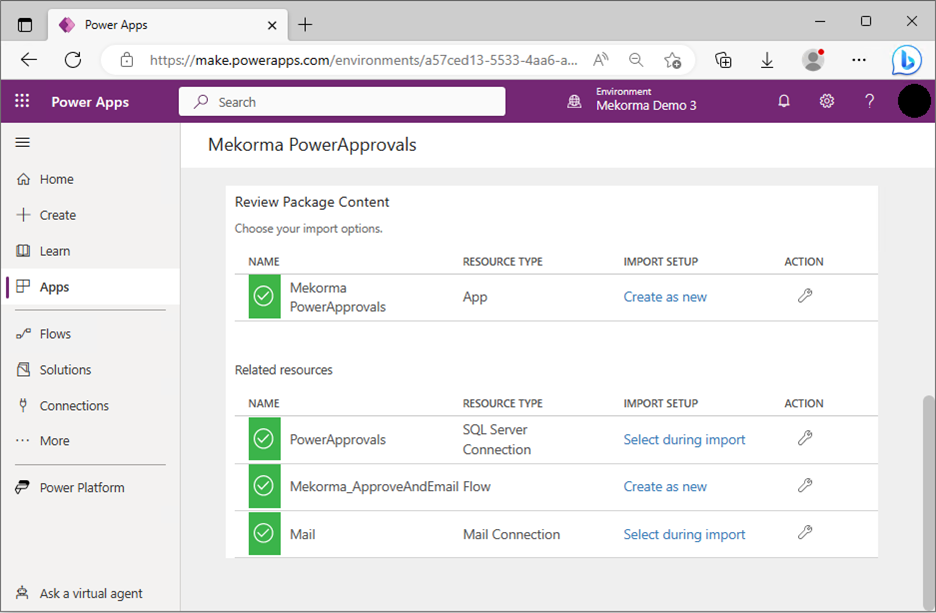Viewport: 936px width, 613px height.
Task: Open the Bing Copilot sidebar icon
Action: 906,60
